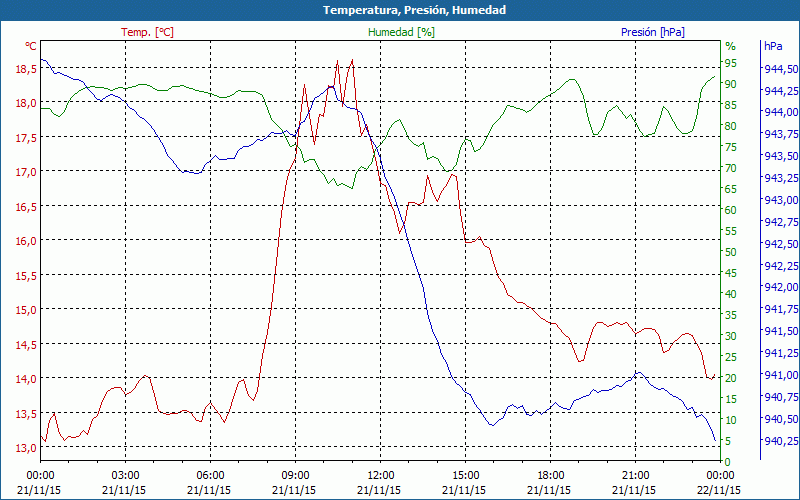The width and height of the screenshot is (800, 500).
Task: Select the green 'Humedad [%]' legend label
Action: 402,32
